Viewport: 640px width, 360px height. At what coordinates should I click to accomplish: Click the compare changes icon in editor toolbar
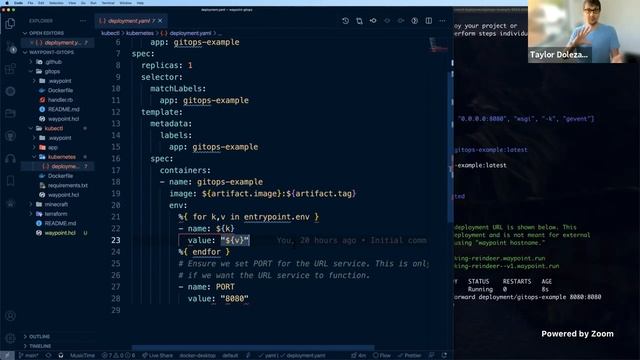coord(359,21)
